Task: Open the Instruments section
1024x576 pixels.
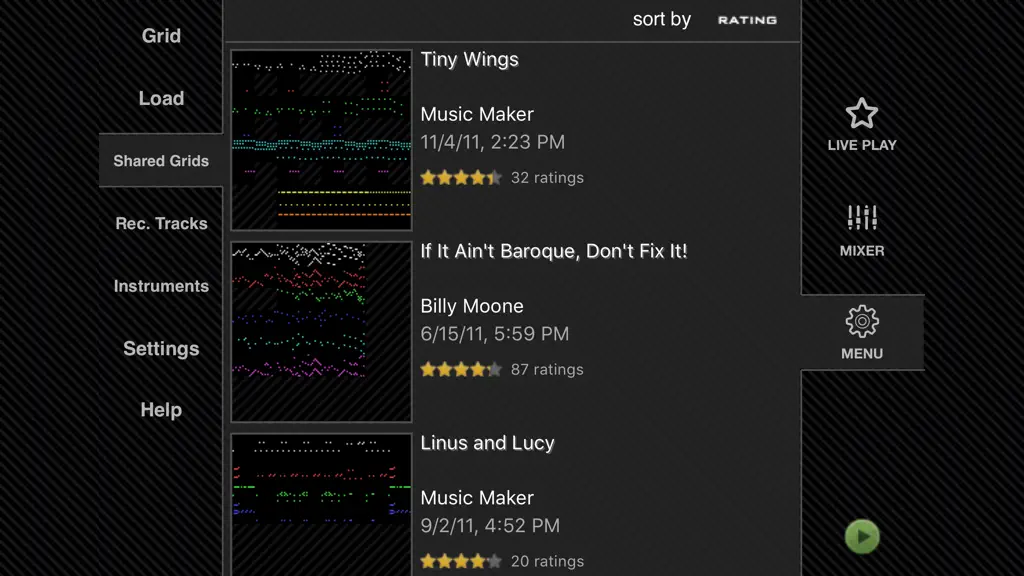Action: (161, 286)
